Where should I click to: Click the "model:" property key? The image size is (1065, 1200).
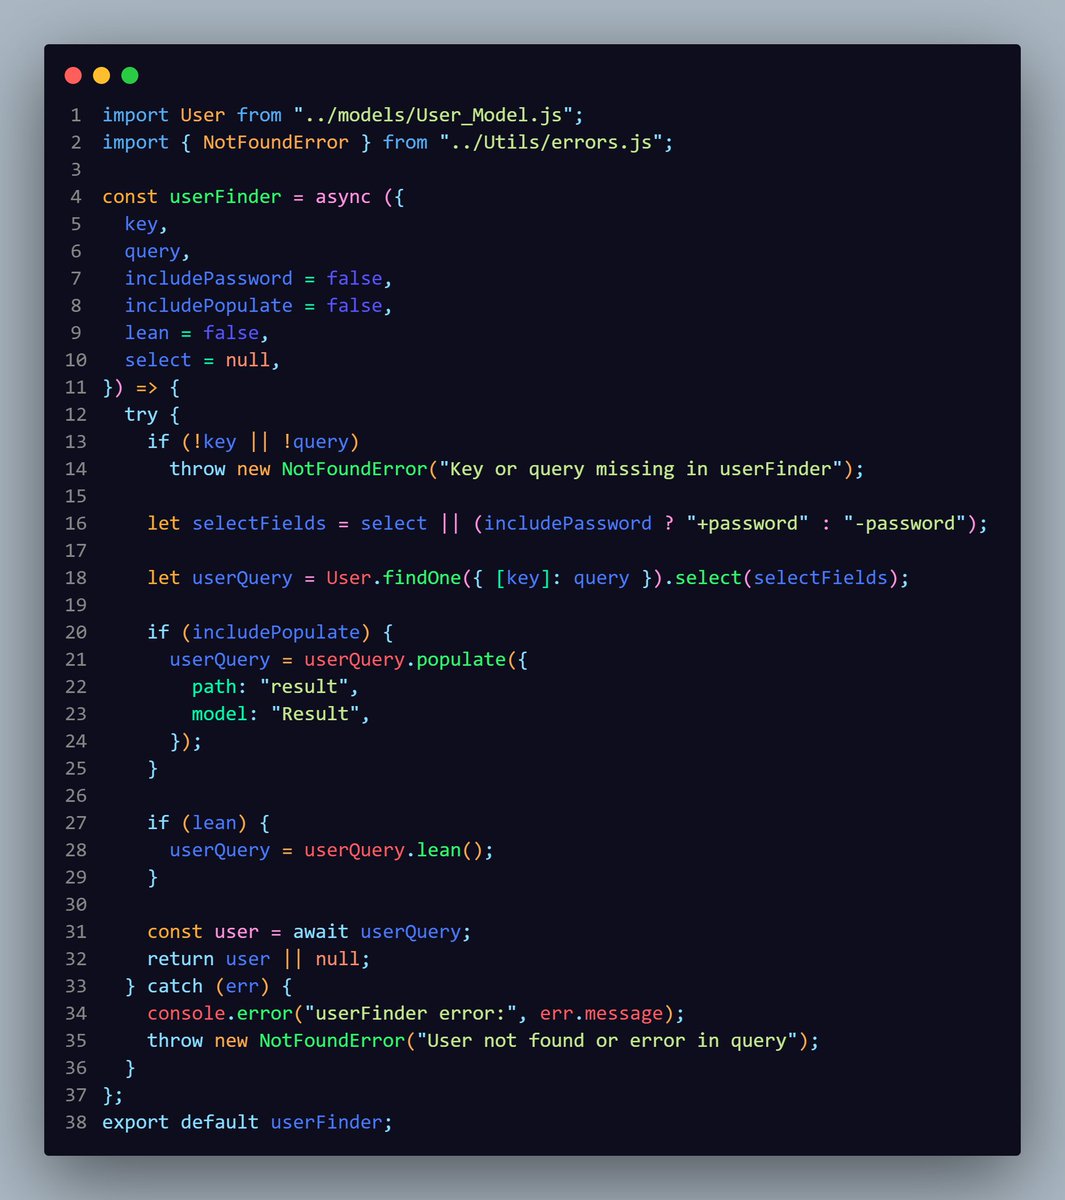click(x=226, y=714)
